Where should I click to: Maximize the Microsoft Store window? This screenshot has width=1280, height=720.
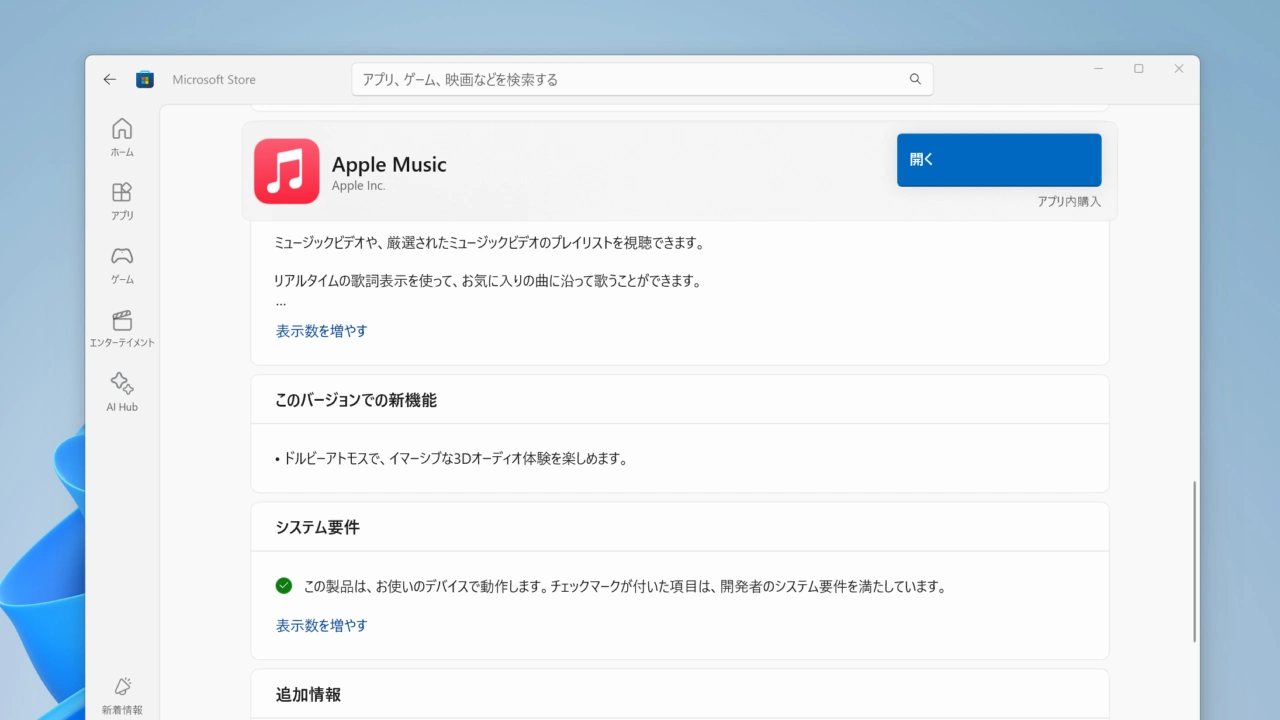[x=1138, y=69]
